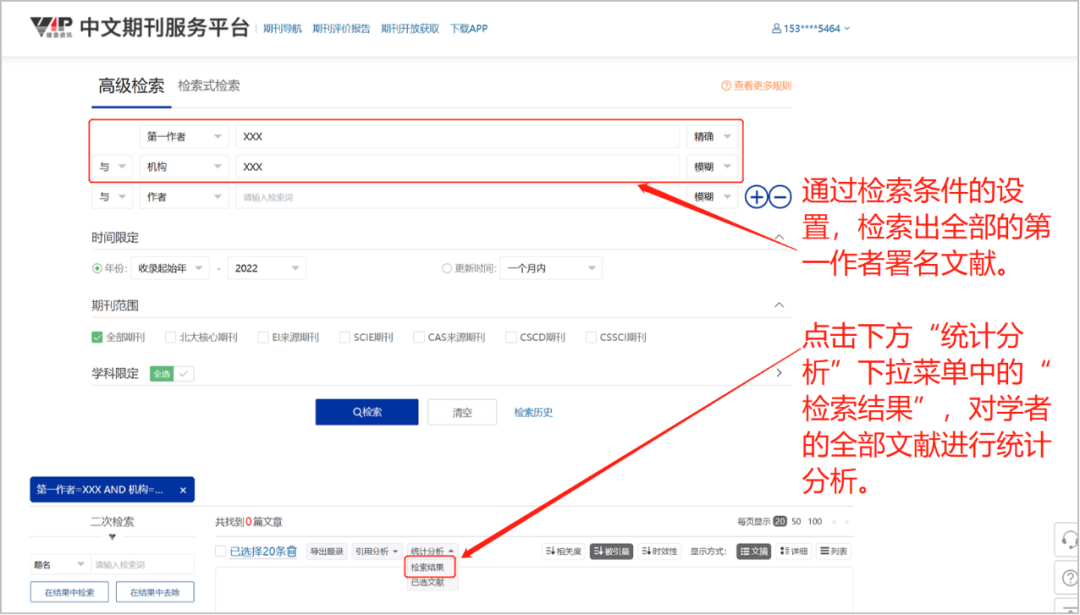Click the blue 检索 search button
Image resolution: width=1080 pixels, height=615 pixels.
[x=366, y=412]
